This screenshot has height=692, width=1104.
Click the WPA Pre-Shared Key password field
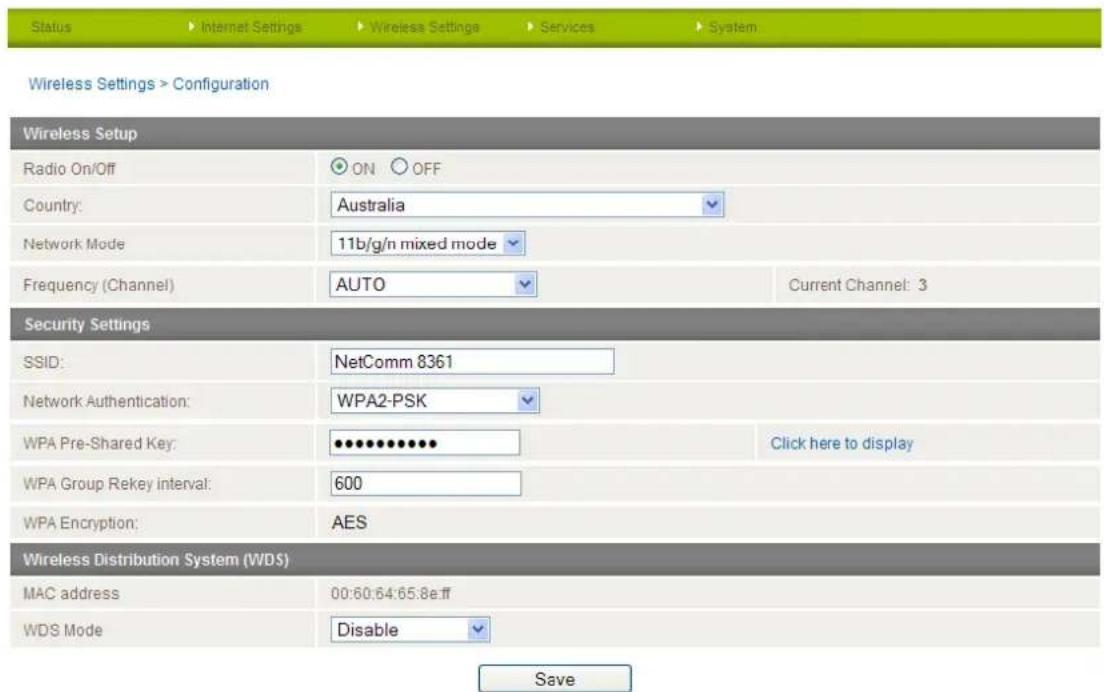(x=425, y=443)
